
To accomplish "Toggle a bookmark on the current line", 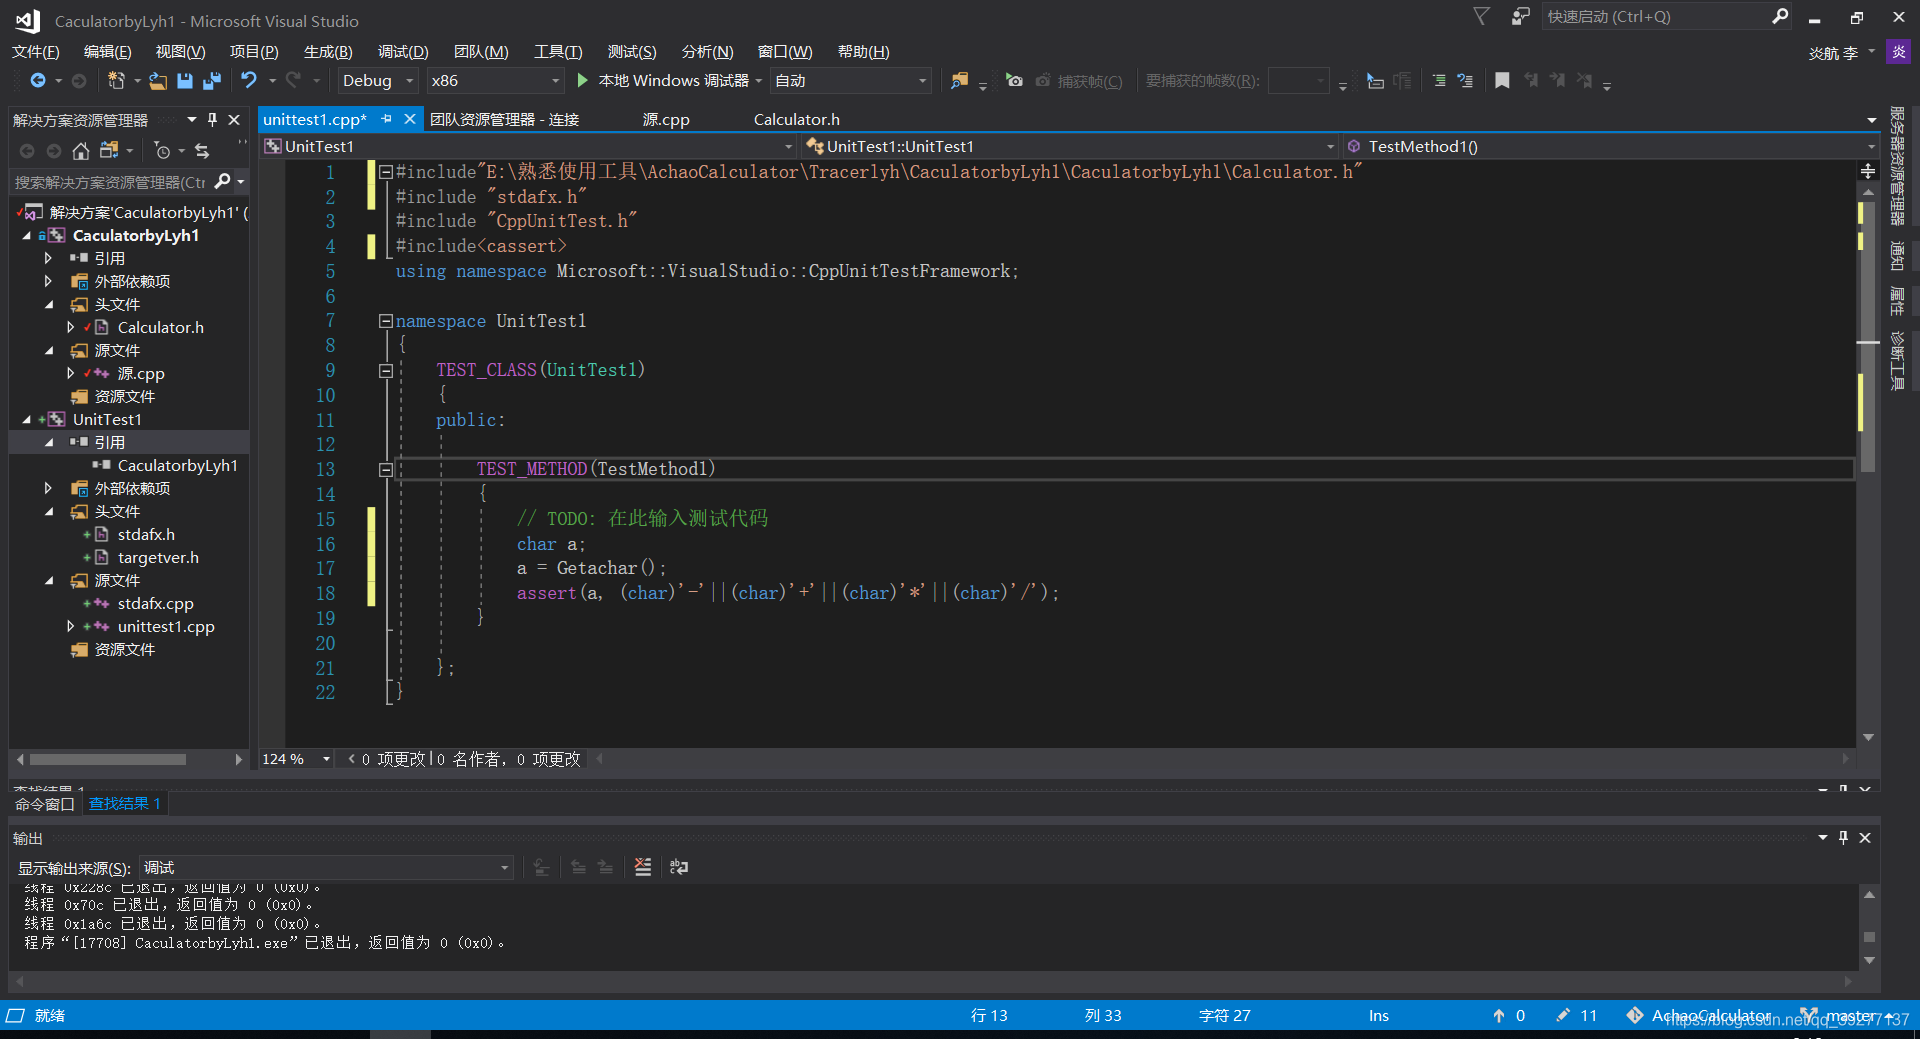I will pyautogui.click(x=1502, y=80).
